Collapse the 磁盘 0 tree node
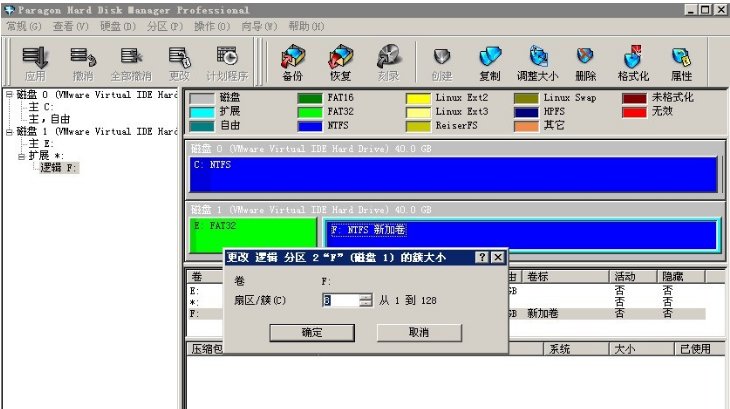The height and width of the screenshot is (409, 730). 9,94
